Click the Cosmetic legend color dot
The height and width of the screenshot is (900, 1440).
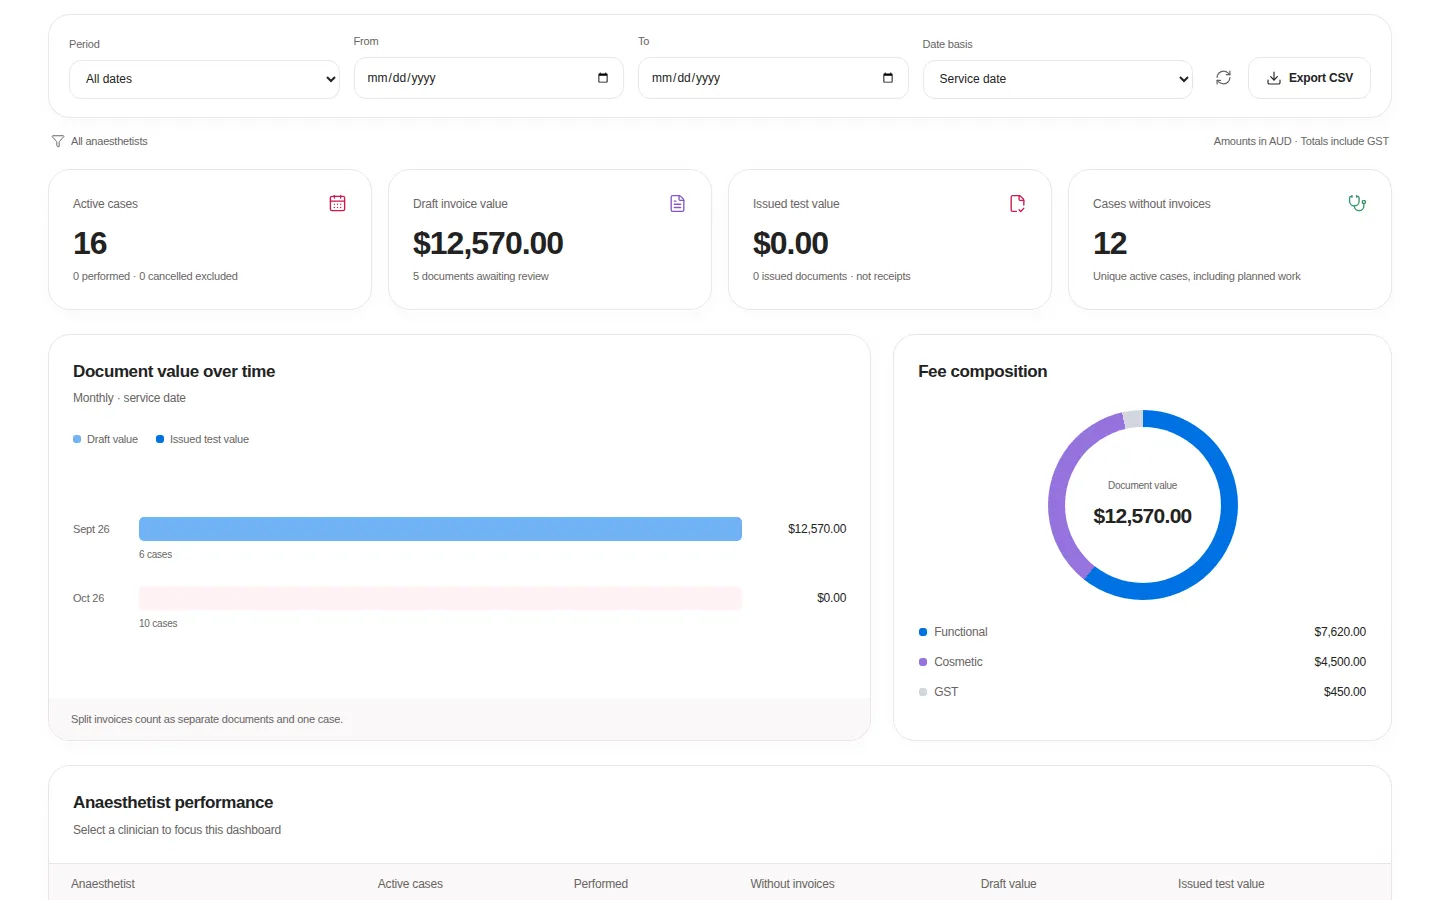pyautogui.click(x=923, y=662)
